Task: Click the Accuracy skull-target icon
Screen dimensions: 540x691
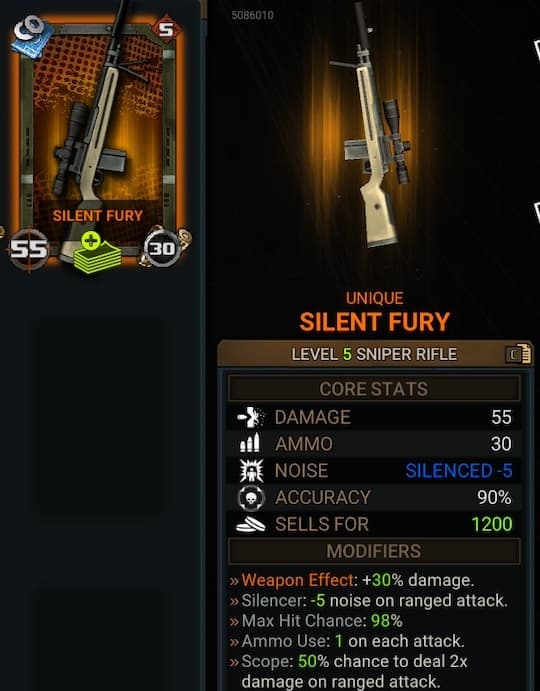Action: pyautogui.click(x=251, y=498)
